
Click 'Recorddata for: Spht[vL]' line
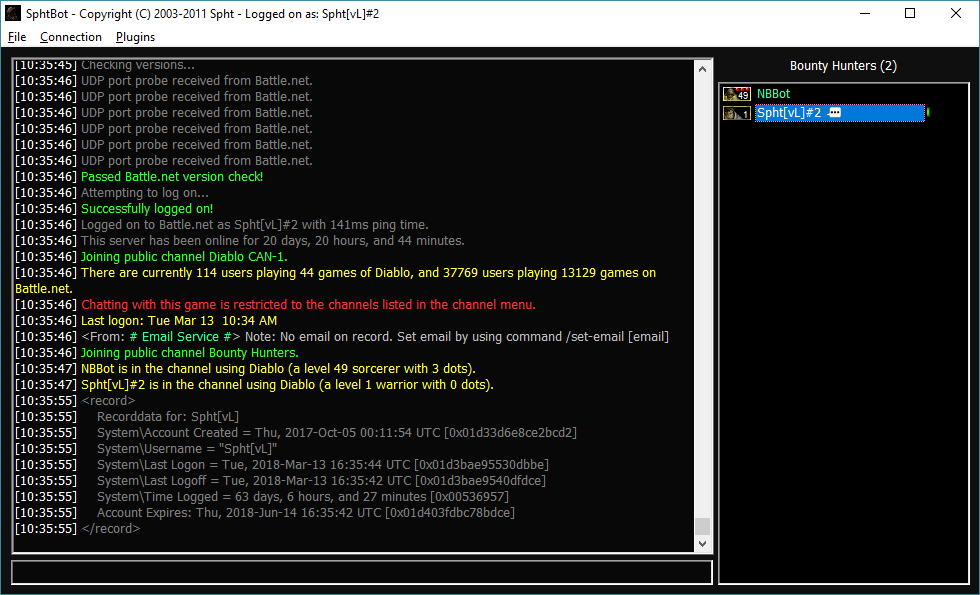(168, 417)
